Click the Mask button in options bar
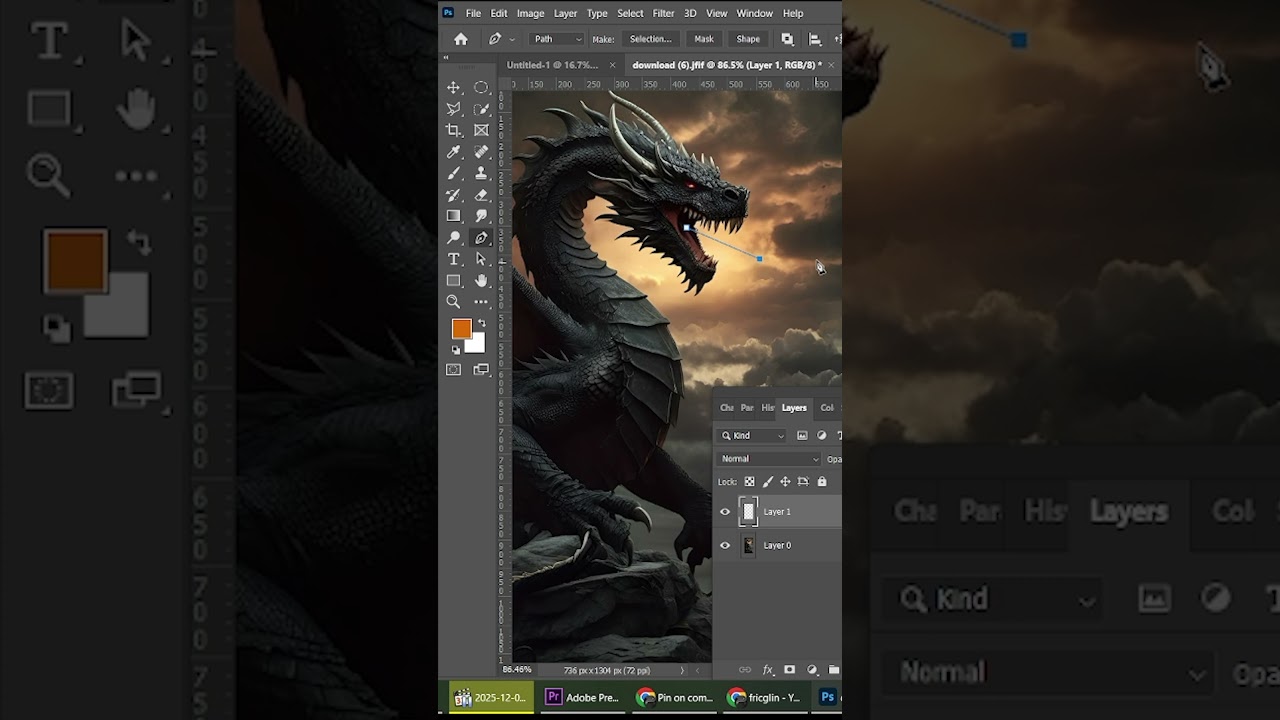The height and width of the screenshot is (720, 1280). point(704,39)
